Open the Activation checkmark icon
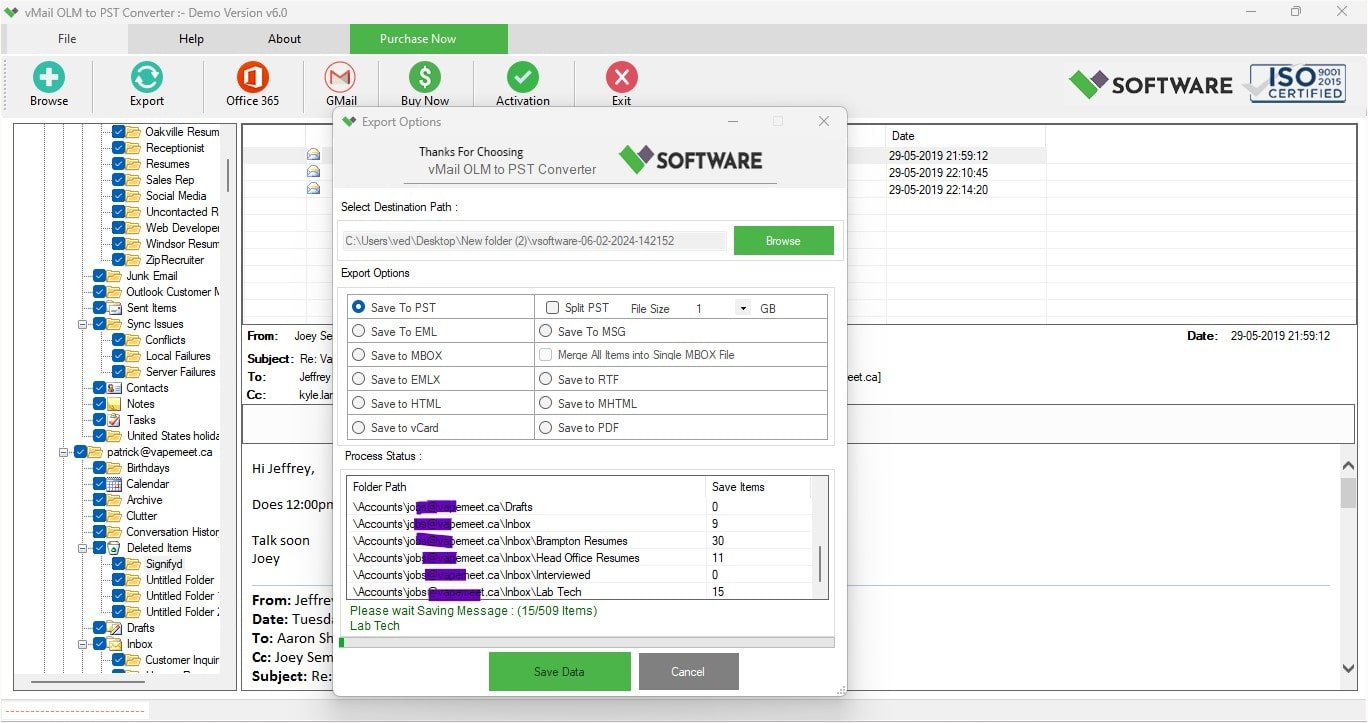Screen dimensions: 1368x723 tap(522, 78)
